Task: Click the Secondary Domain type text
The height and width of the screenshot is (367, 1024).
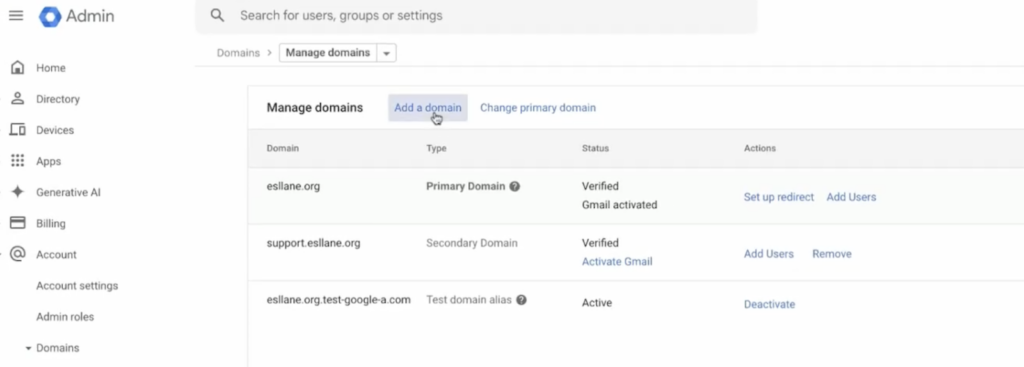Action: click(472, 243)
